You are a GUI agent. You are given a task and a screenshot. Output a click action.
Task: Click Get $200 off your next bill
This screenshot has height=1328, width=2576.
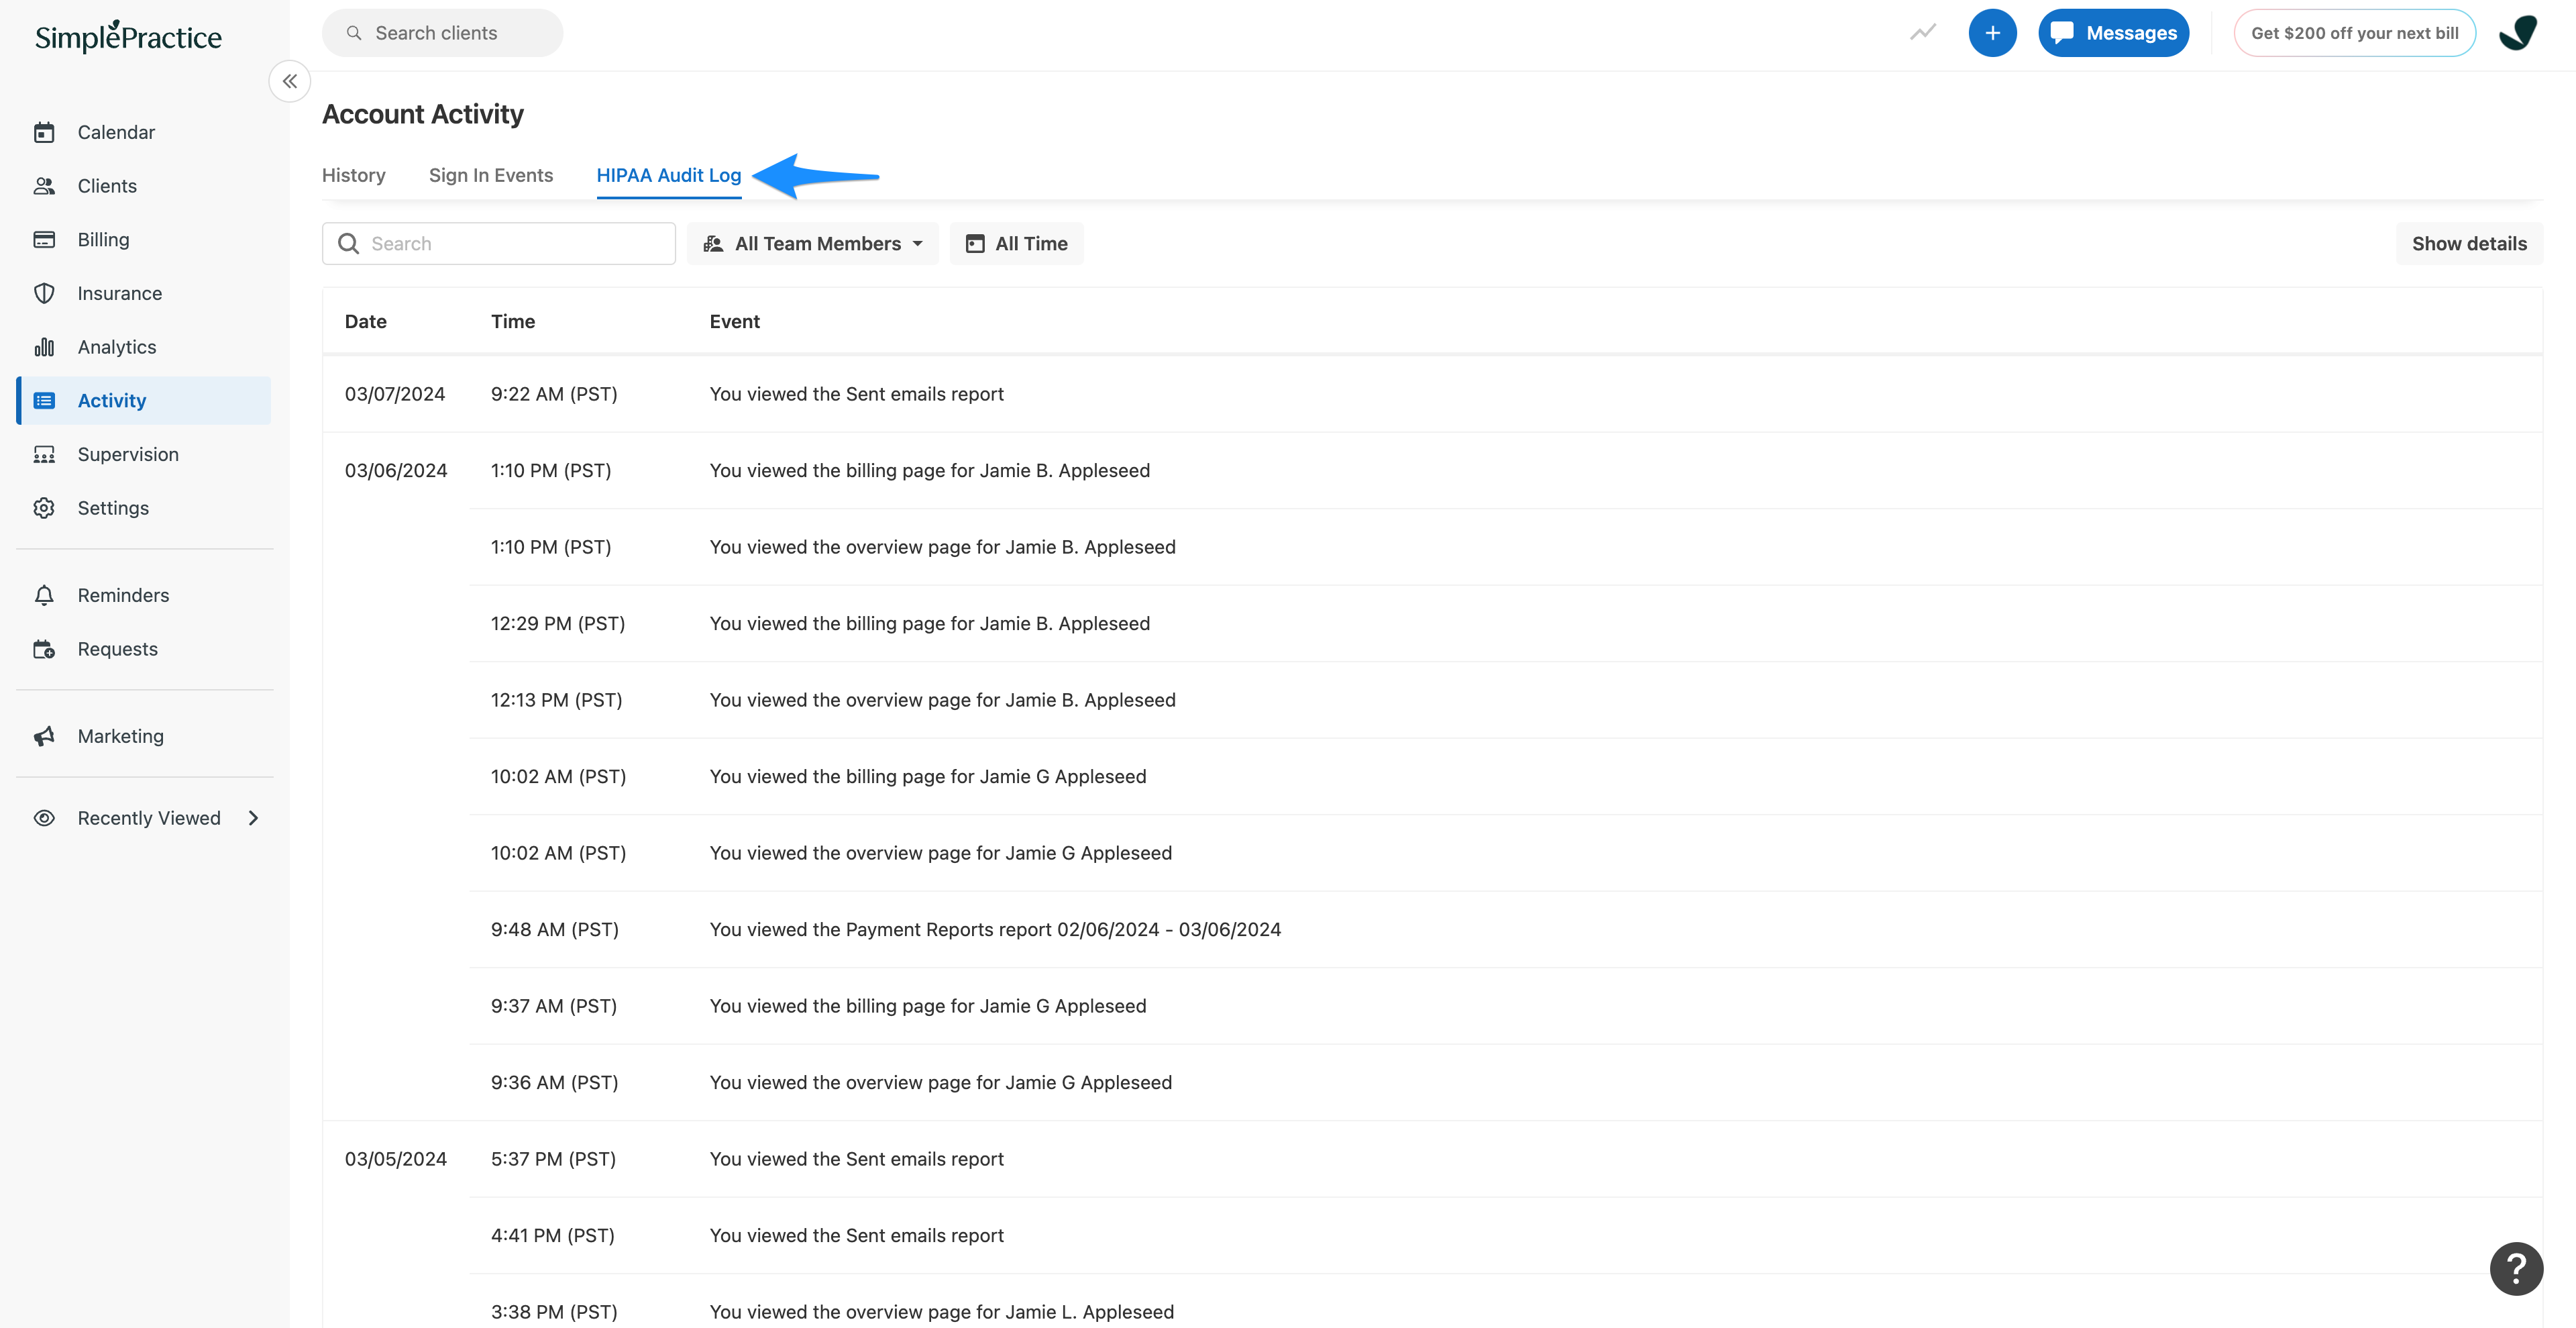pos(2354,33)
